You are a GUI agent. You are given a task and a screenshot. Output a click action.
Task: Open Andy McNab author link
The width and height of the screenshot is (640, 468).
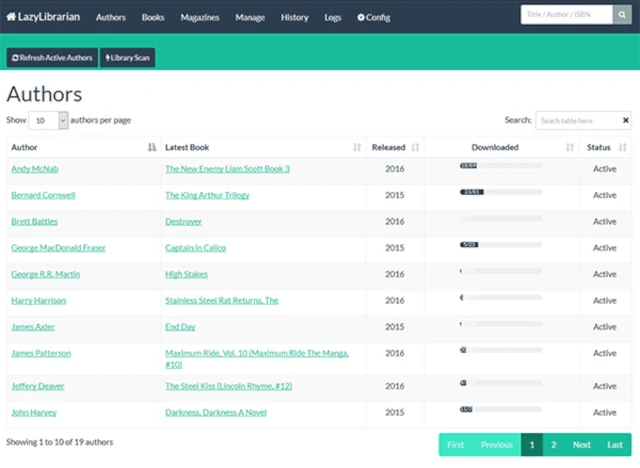click(x=35, y=169)
